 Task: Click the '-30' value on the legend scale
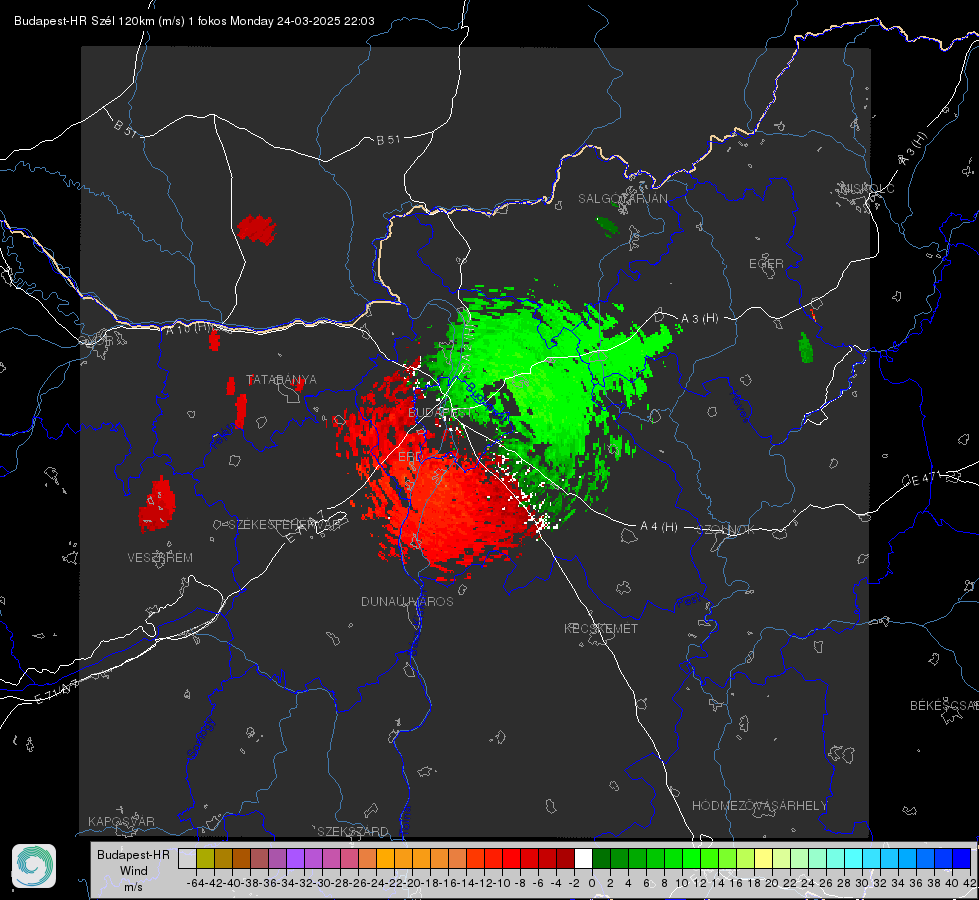point(322,883)
